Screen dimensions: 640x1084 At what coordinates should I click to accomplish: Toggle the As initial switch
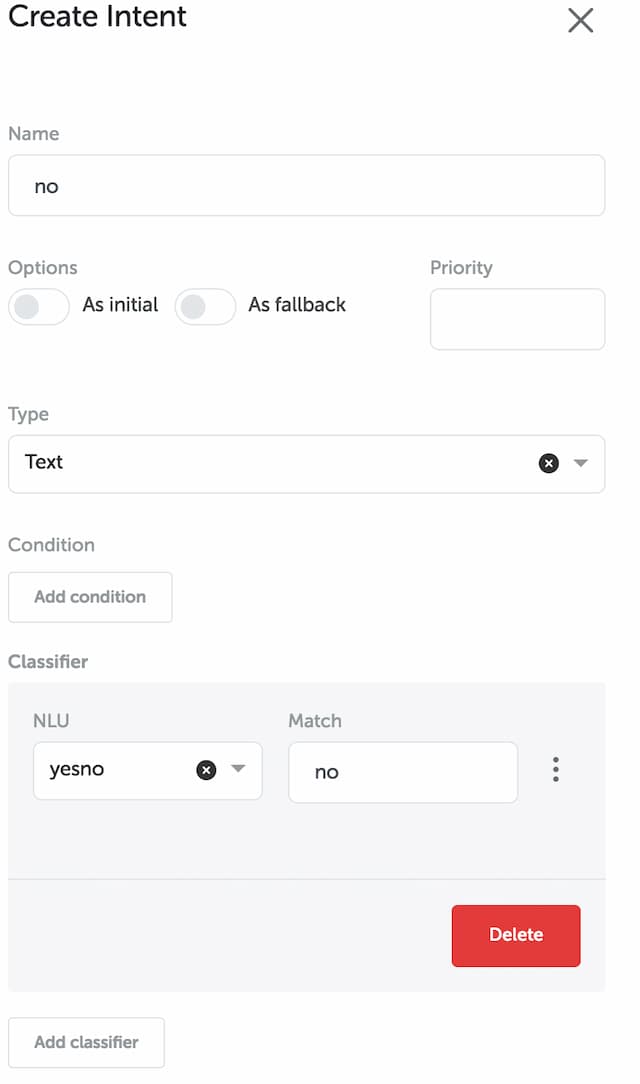pyautogui.click(x=39, y=306)
